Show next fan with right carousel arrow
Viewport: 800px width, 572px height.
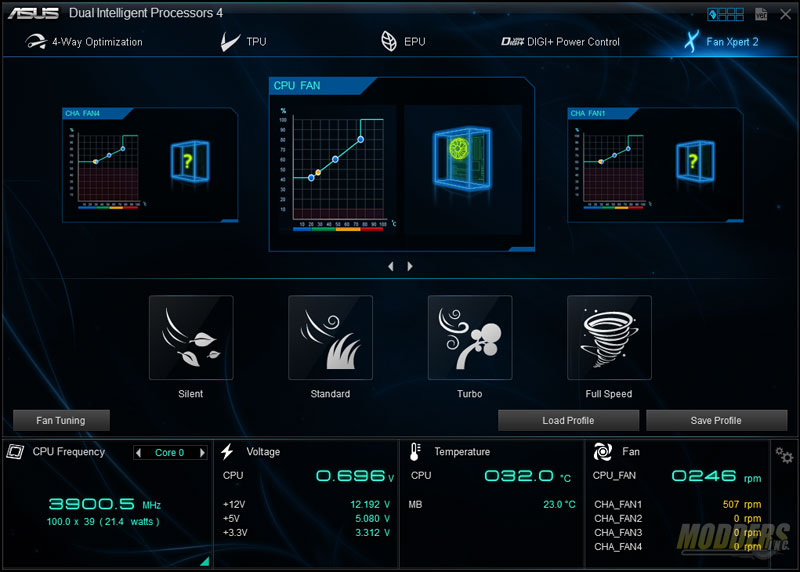(x=410, y=266)
